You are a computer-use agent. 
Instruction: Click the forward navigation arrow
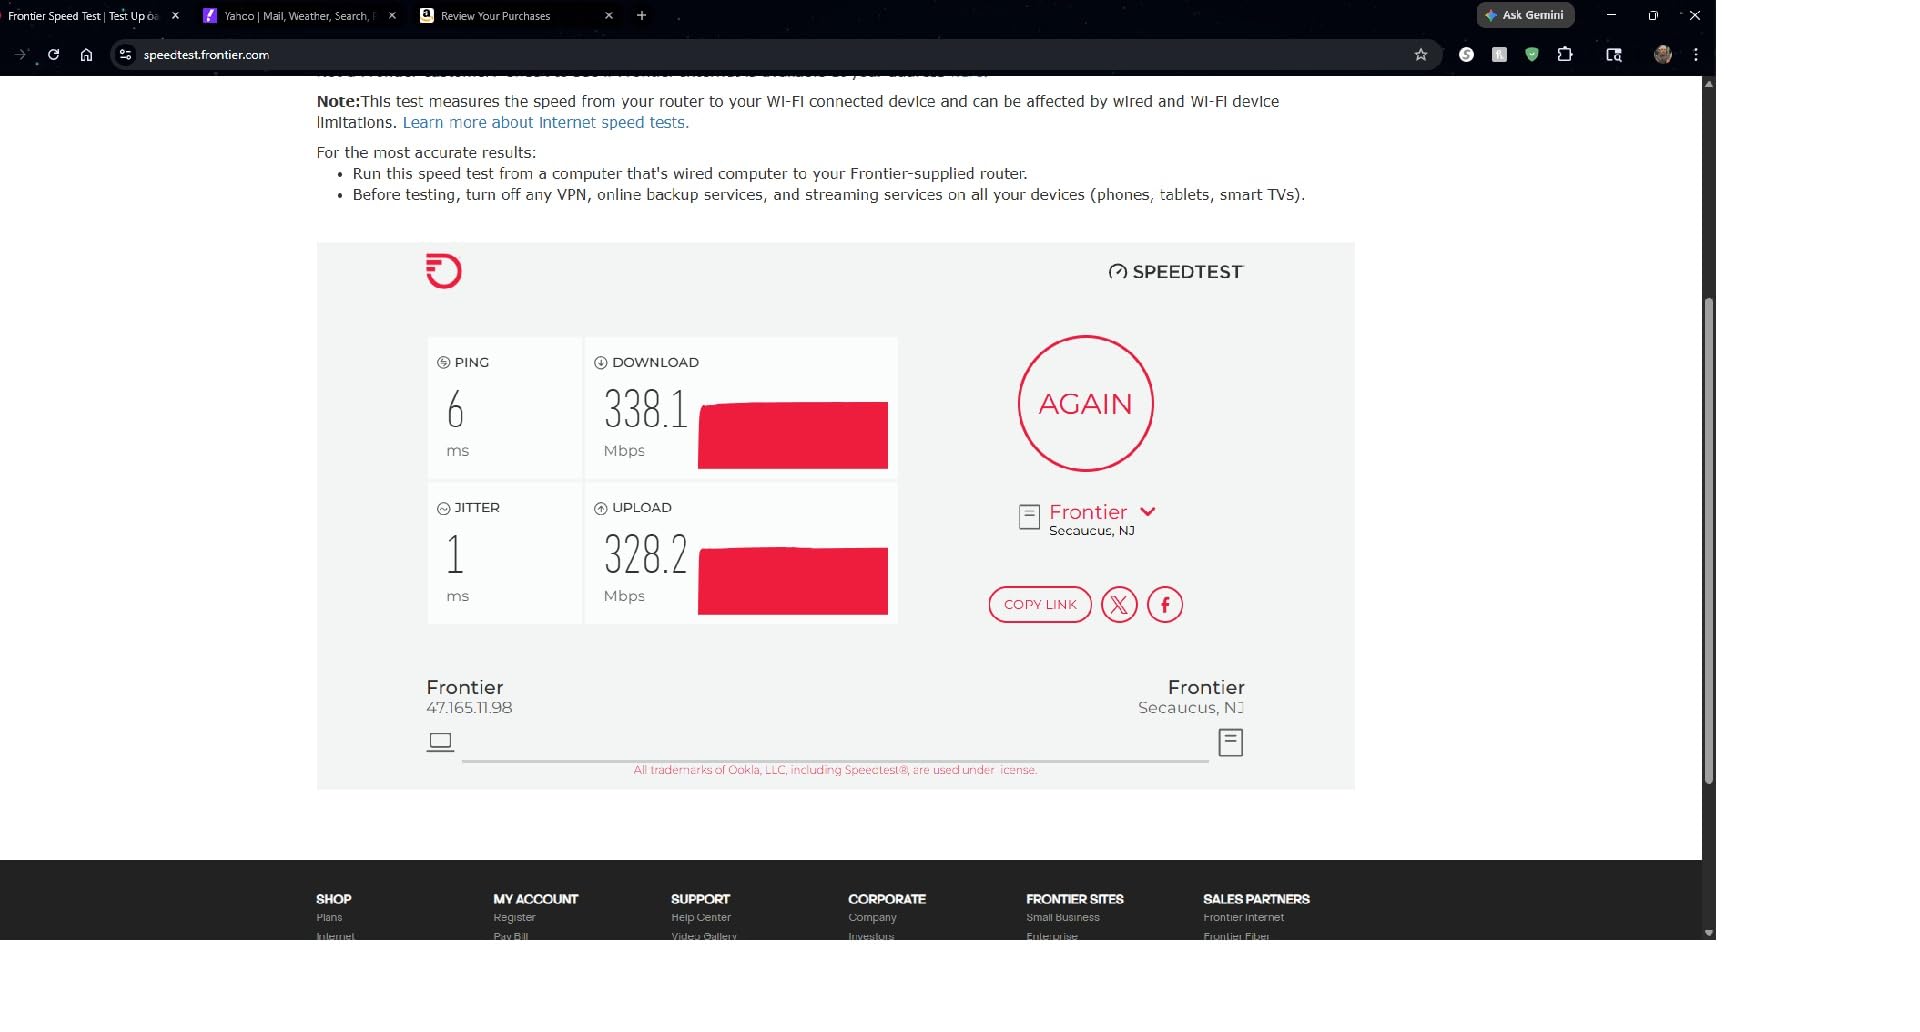coord(22,55)
